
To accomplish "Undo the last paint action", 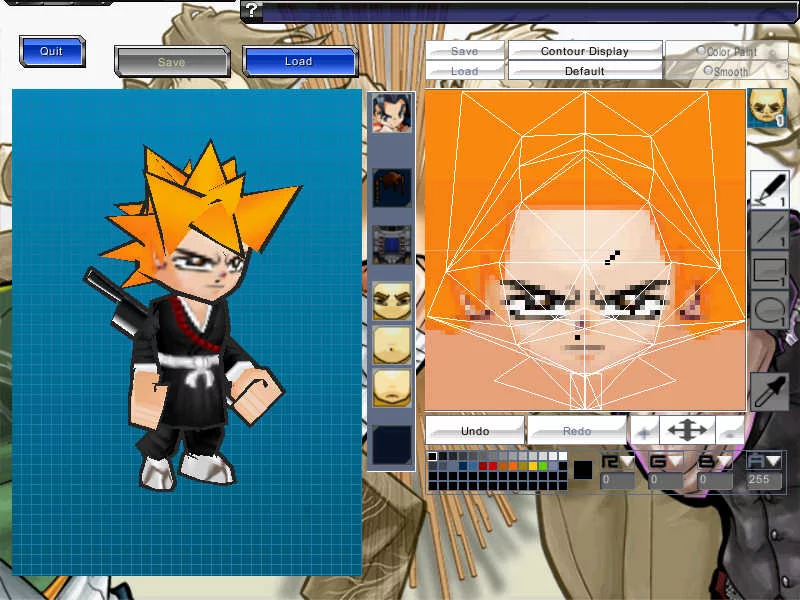I will pyautogui.click(x=474, y=431).
